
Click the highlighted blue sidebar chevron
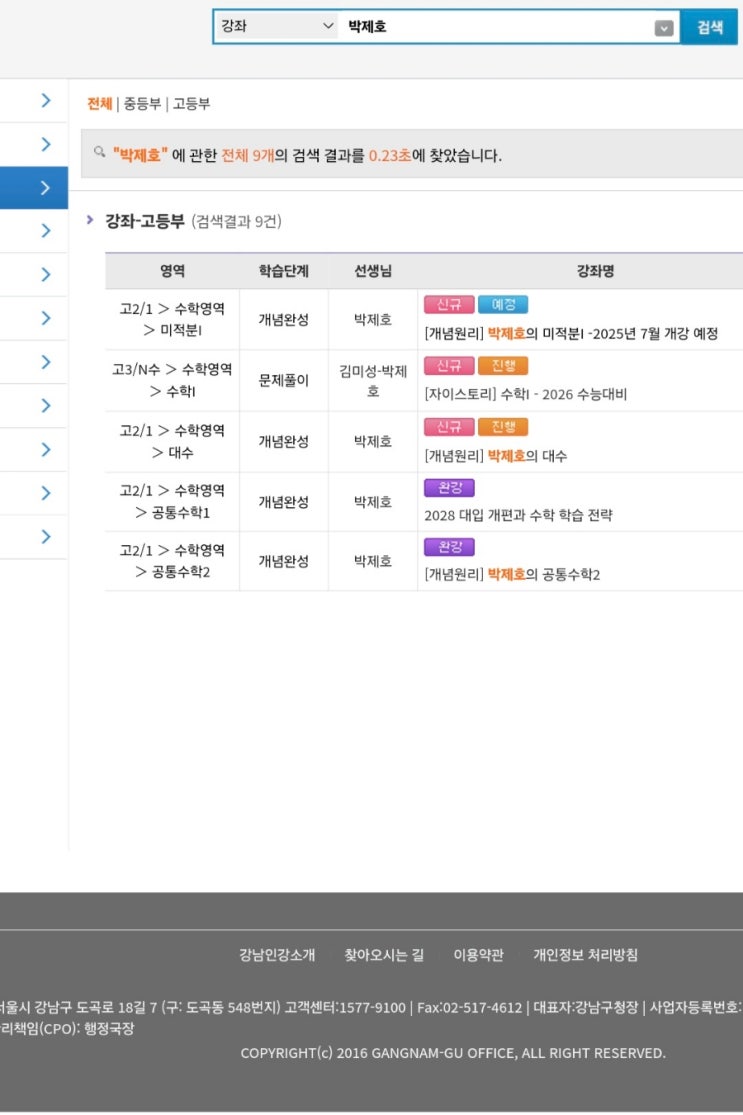(45, 187)
